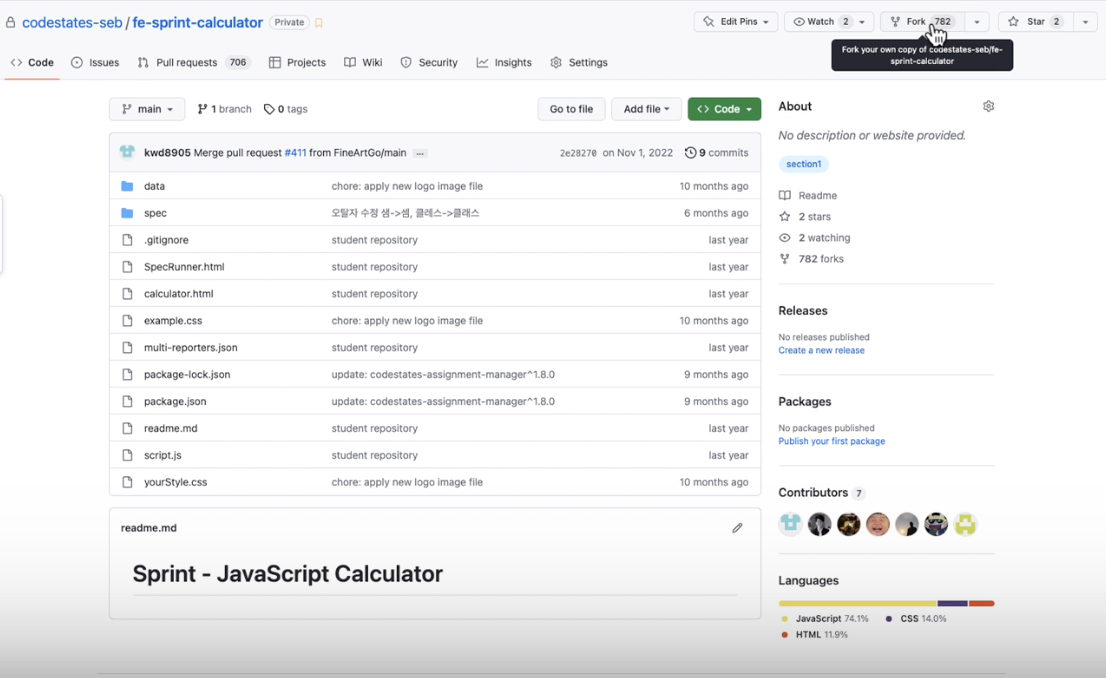Click the fork icon beside 782 forks
Viewport: 1106px width, 678px height.
click(784, 259)
